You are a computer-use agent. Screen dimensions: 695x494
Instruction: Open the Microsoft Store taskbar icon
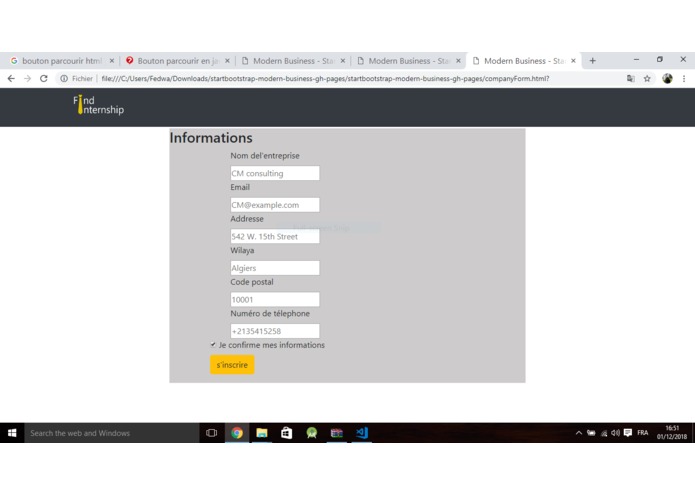286,433
